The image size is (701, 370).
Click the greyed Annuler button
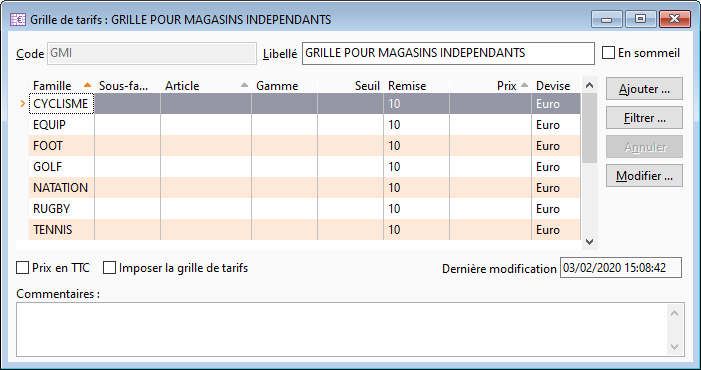tap(644, 147)
